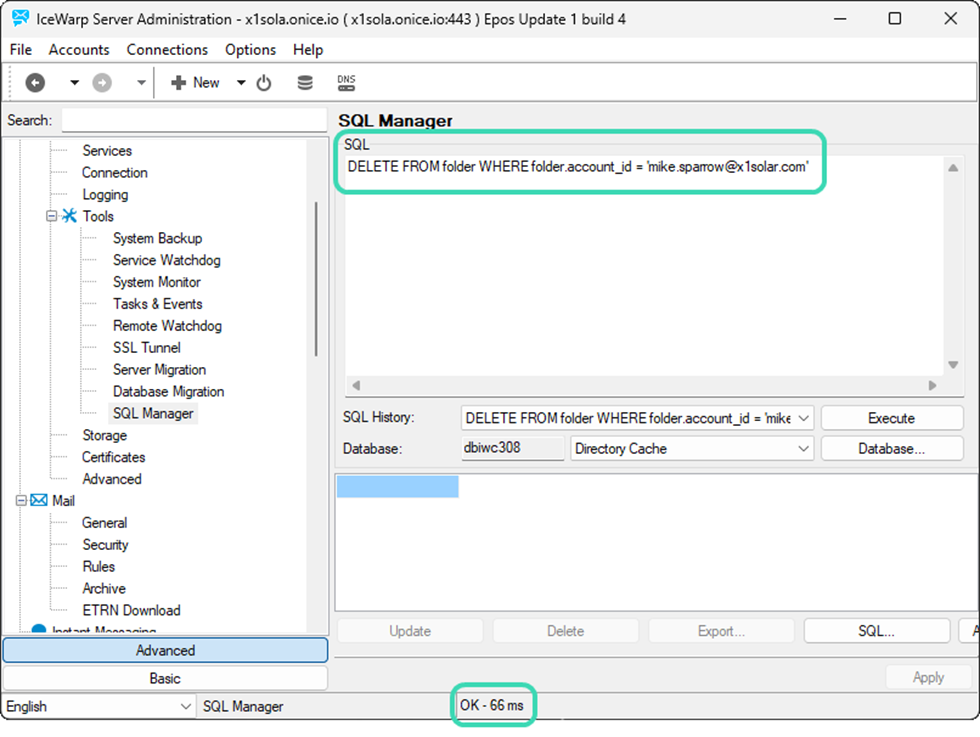Open the File menu
980x737 pixels.
click(21, 49)
